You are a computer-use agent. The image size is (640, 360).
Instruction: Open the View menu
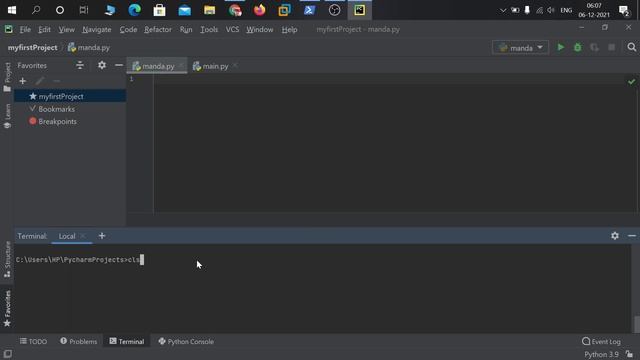point(66,29)
